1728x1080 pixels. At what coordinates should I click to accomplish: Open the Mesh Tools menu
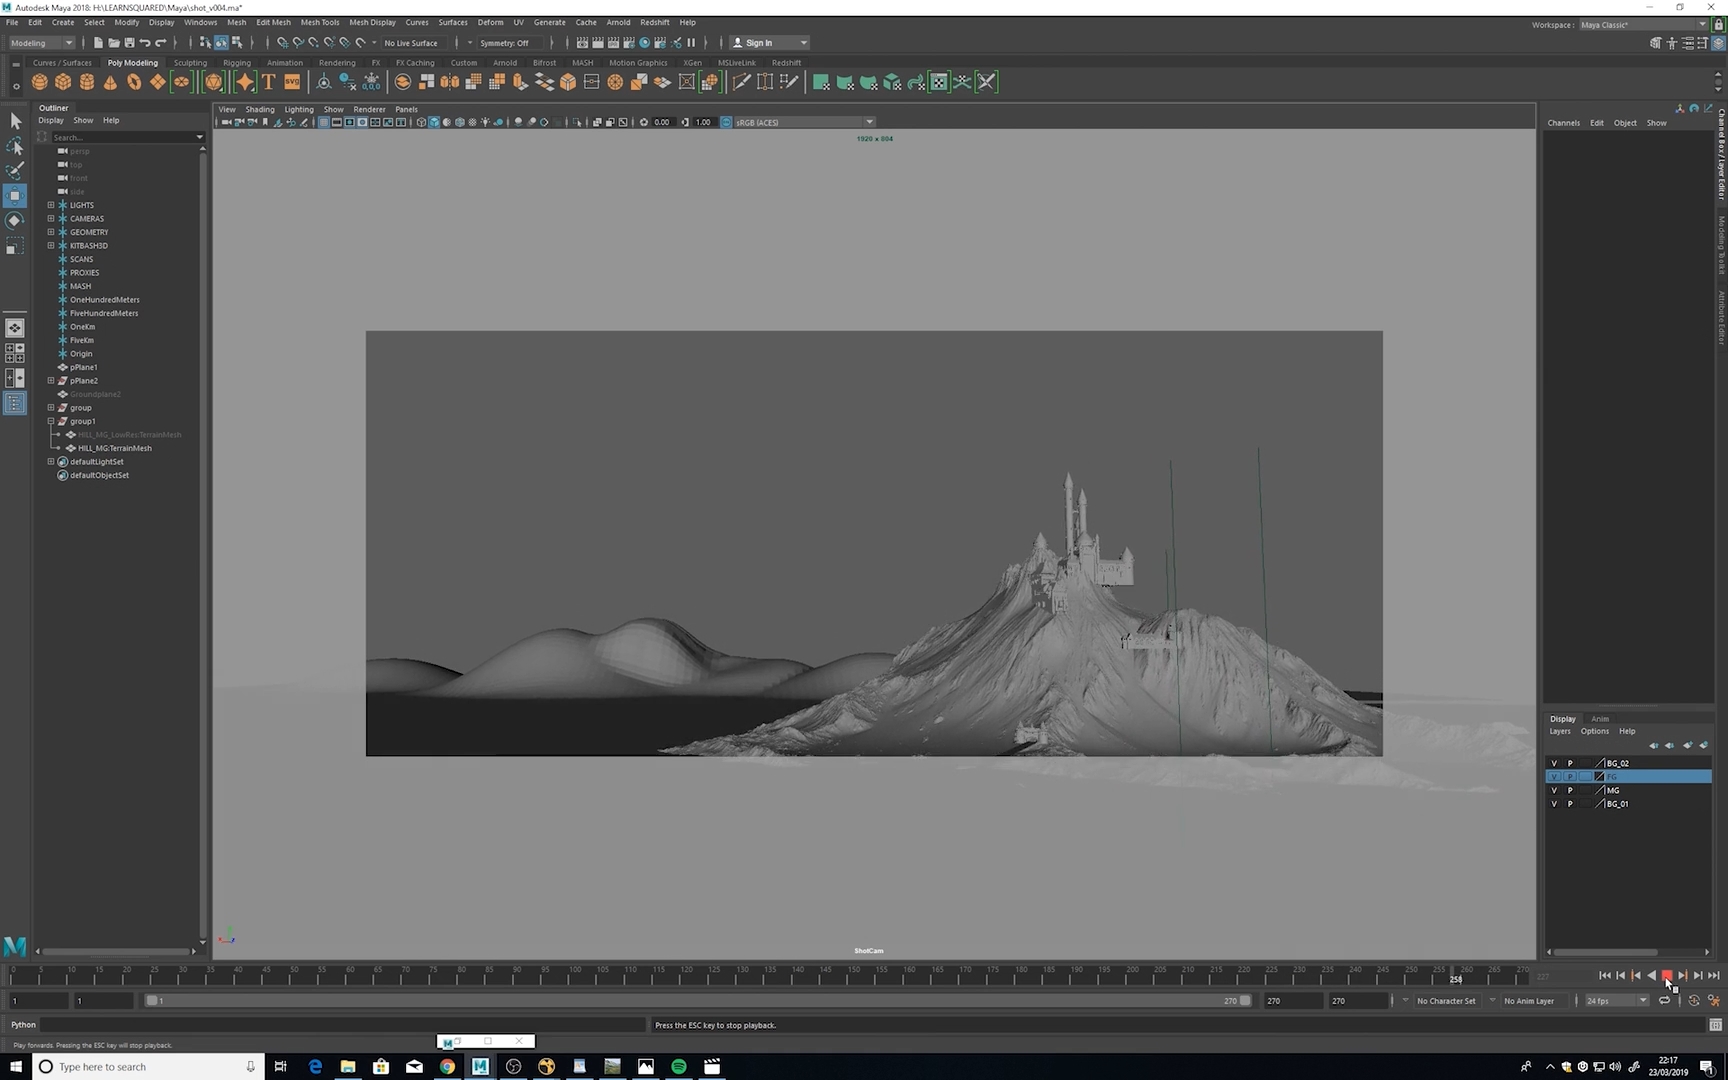320,22
